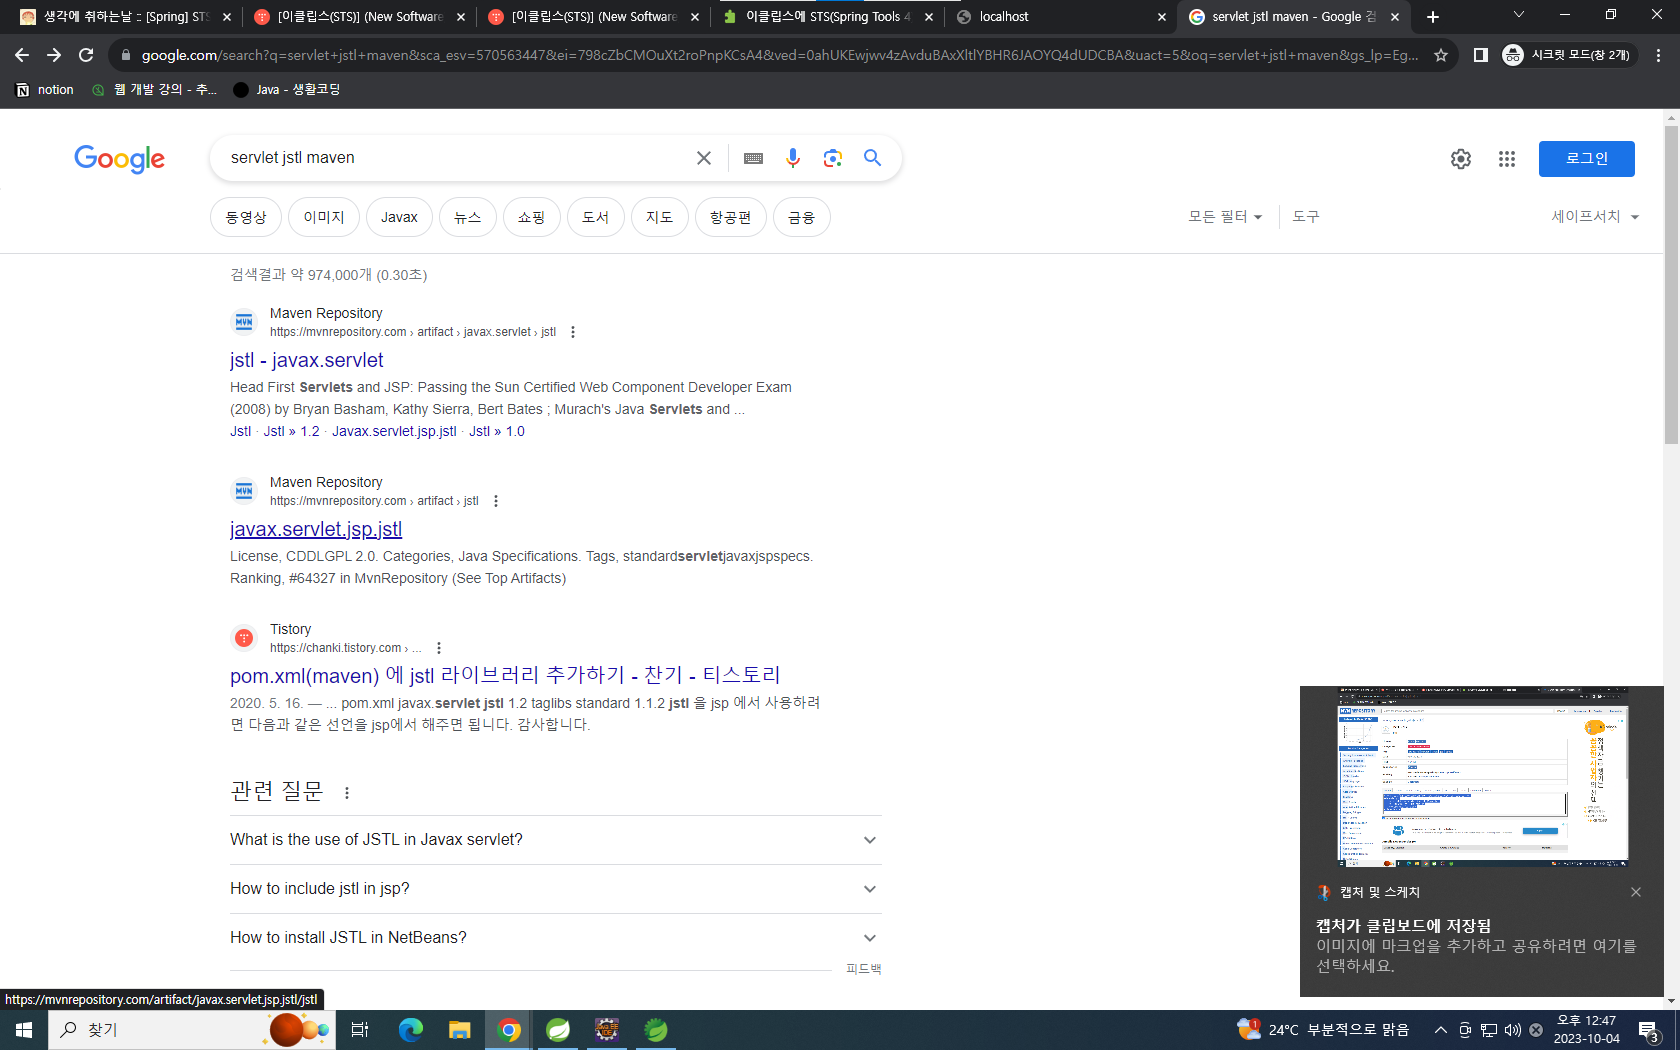The image size is (1680, 1050).
Task: Open File Explorer from the taskbar
Action: coord(460,1030)
